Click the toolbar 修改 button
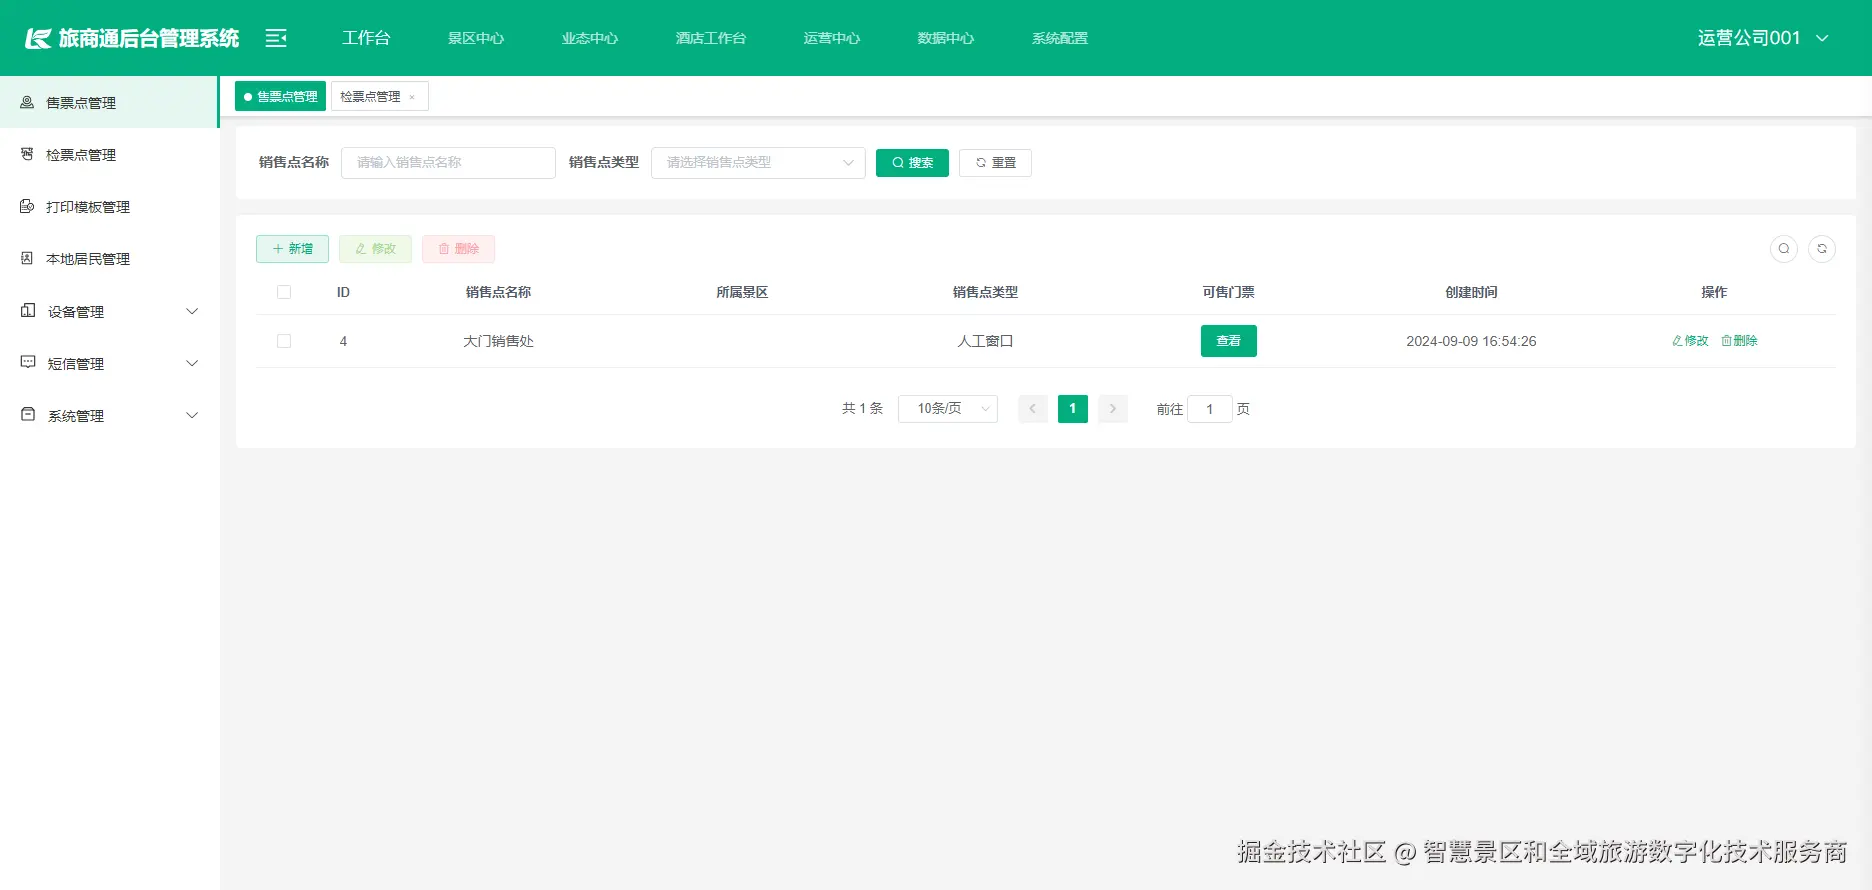1872x890 pixels. (375, 249)
